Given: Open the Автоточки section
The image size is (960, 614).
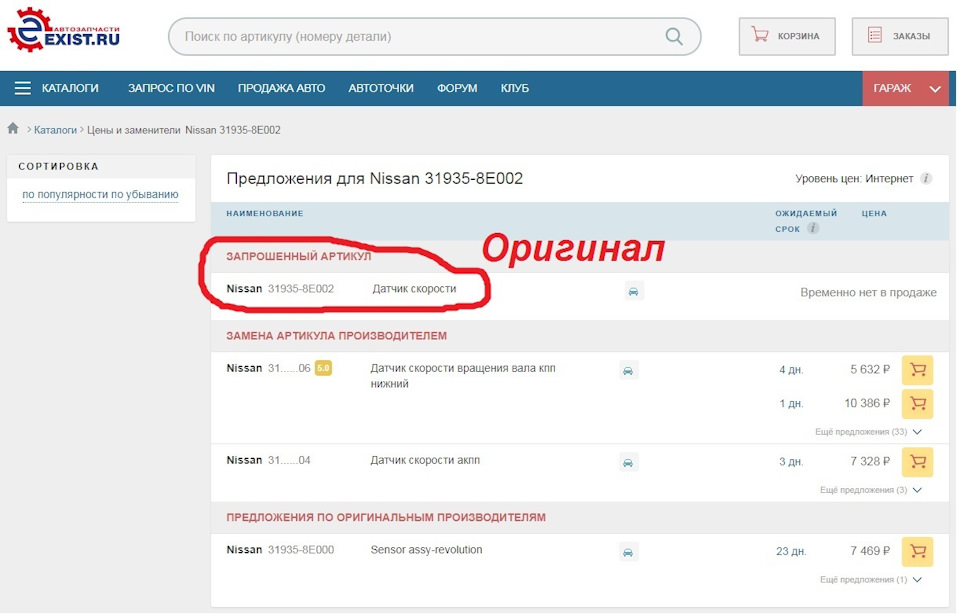Looking at the screenshot, I should pyautogui.click(x=381, y=88).
